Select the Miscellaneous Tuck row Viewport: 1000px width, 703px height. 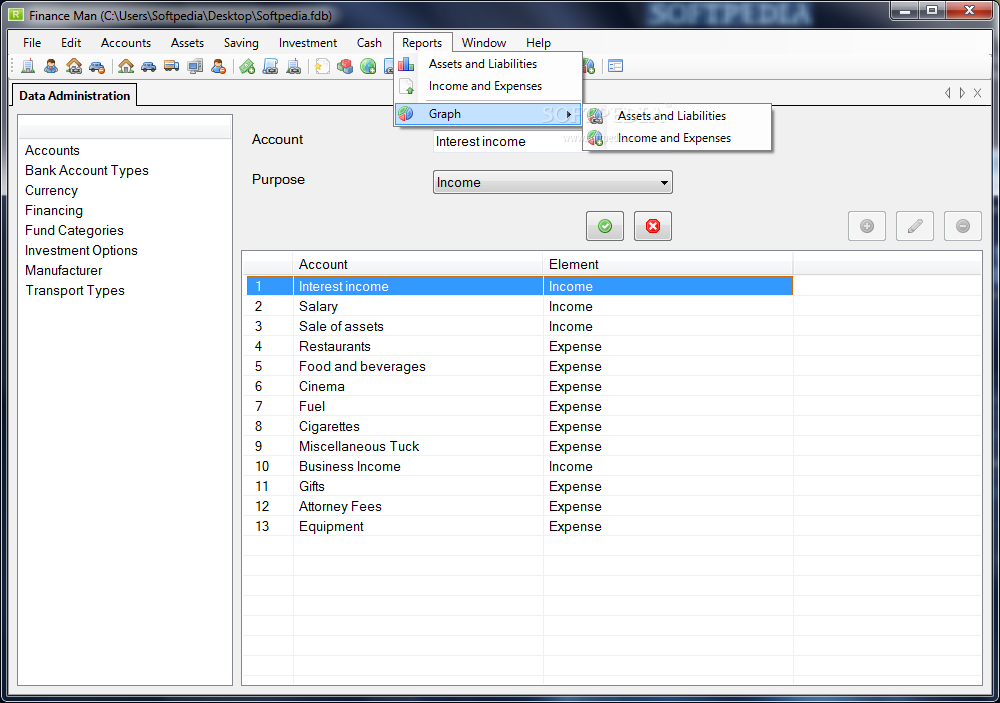[520, 446]
